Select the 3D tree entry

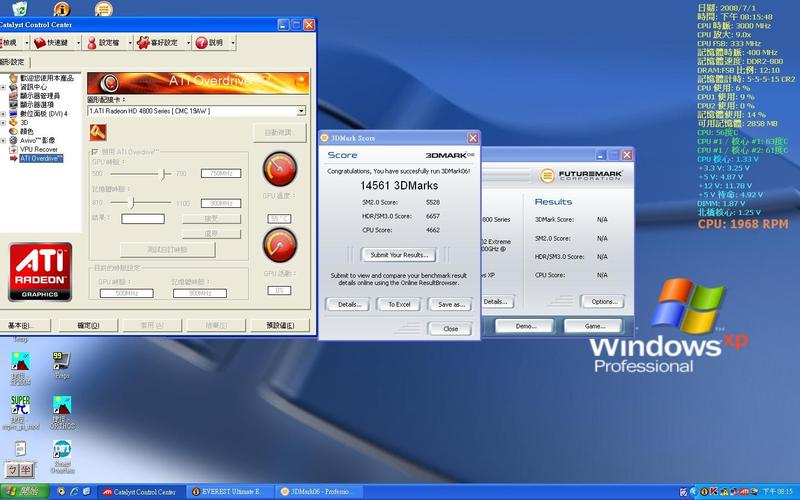click(x=24, y=122)
